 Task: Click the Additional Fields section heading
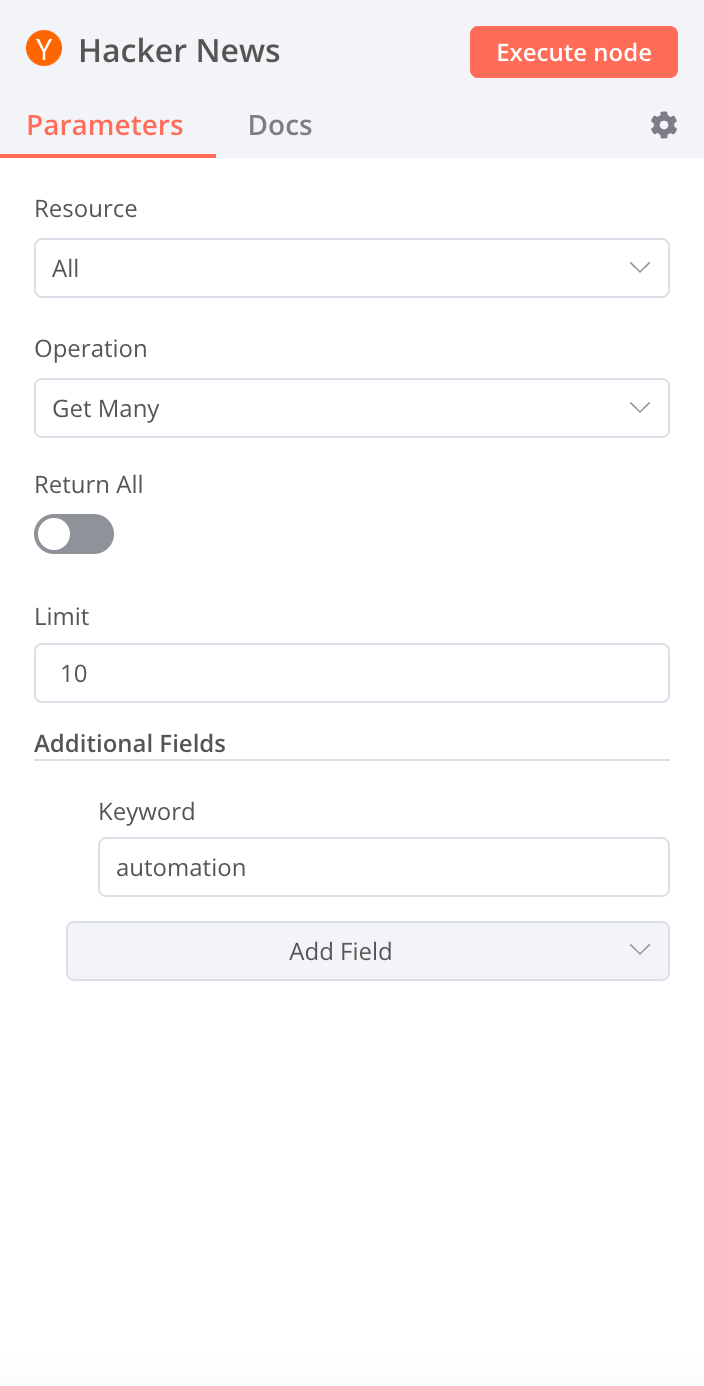coord(130,744)
